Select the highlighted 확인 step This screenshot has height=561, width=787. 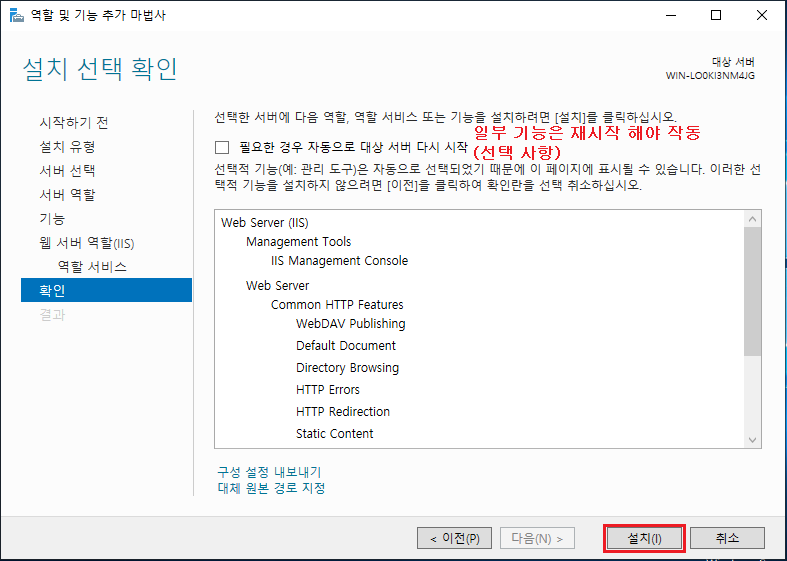(x=106, y=290)
